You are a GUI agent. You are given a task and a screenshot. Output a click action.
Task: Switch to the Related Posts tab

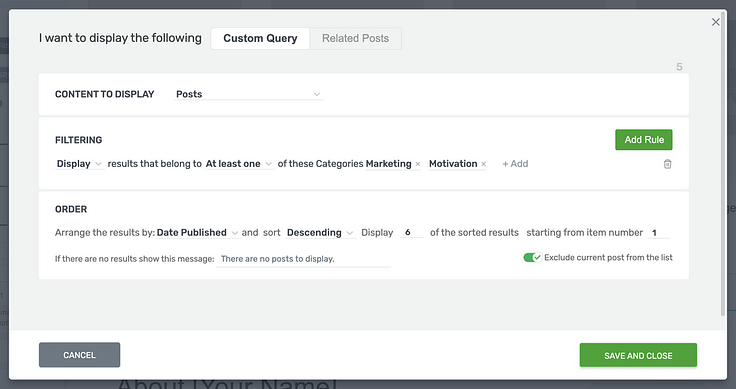[355, 38]
